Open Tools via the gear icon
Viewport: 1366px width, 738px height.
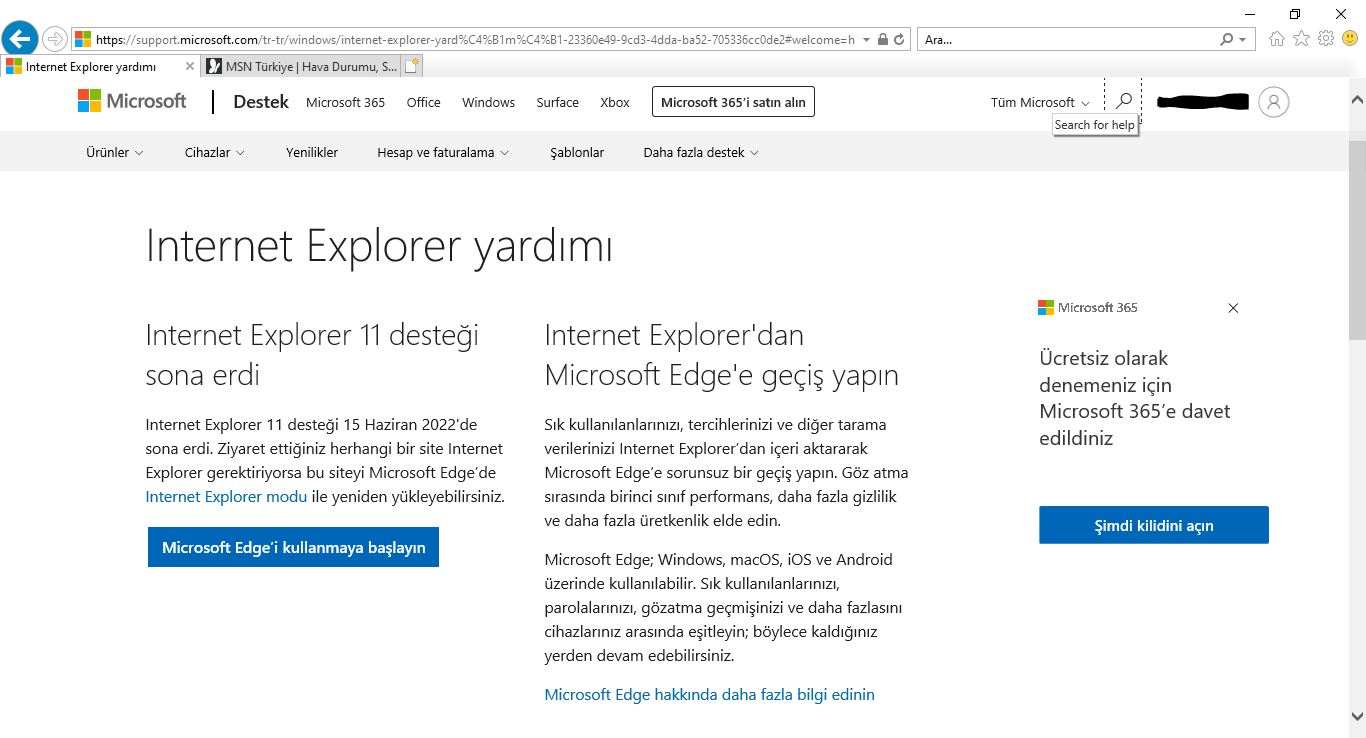pyautogui.click(x=1326, y=39)
